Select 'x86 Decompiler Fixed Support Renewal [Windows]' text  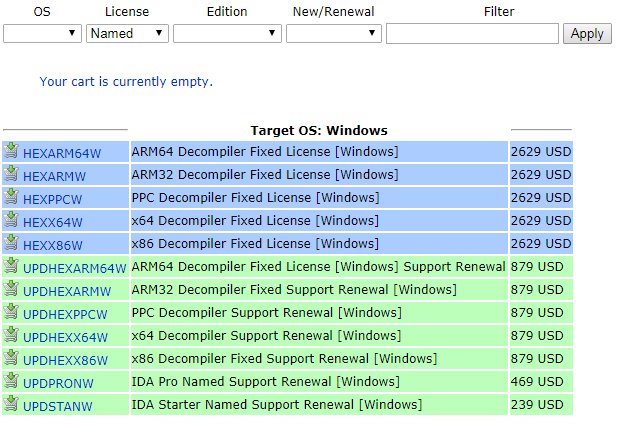point(284,358)
